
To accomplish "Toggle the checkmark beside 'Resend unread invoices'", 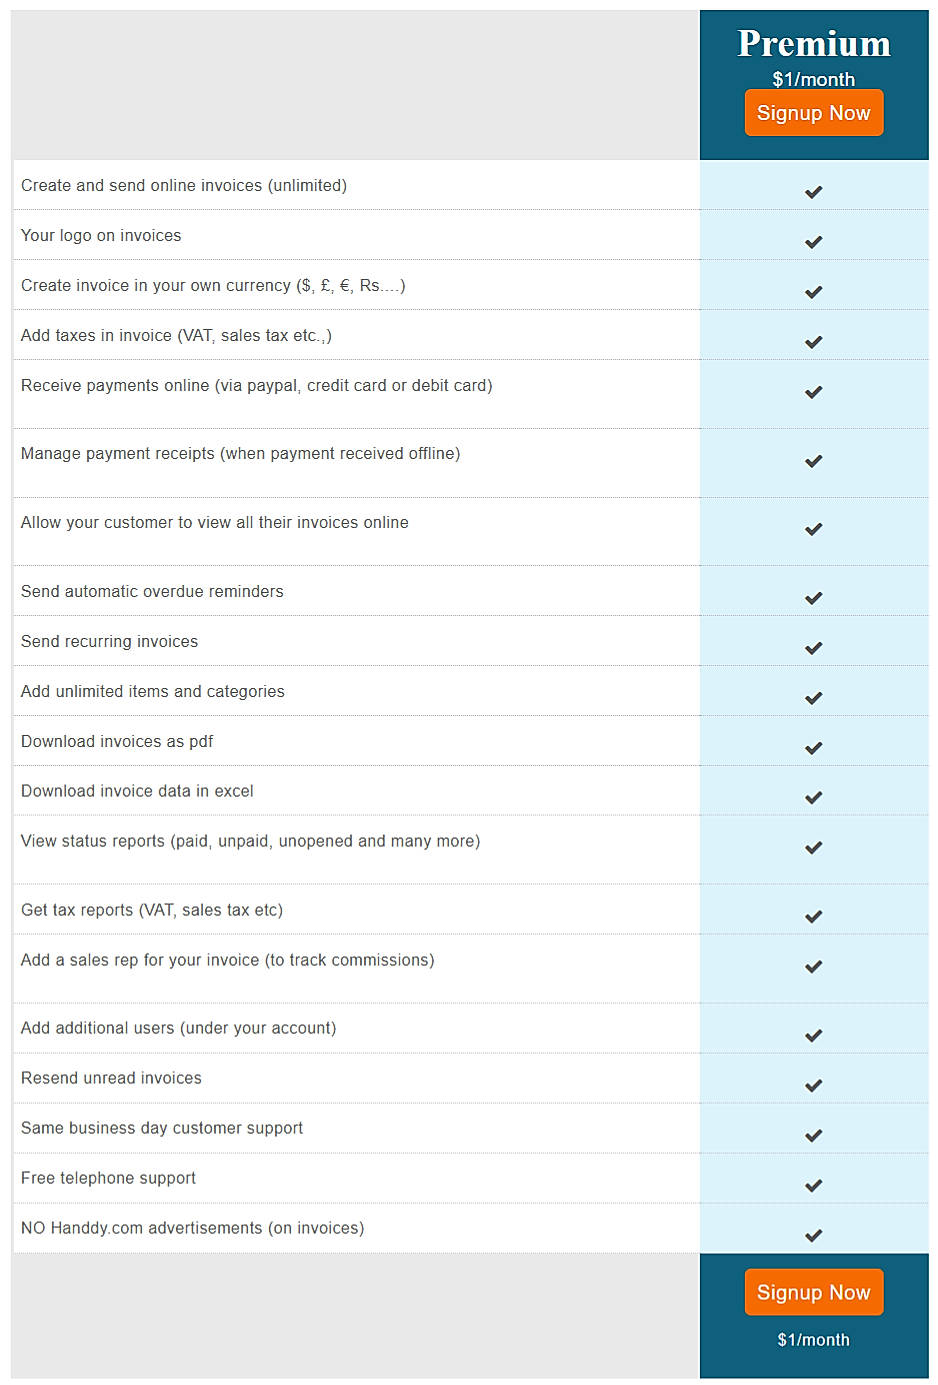I will [813, 1084].
